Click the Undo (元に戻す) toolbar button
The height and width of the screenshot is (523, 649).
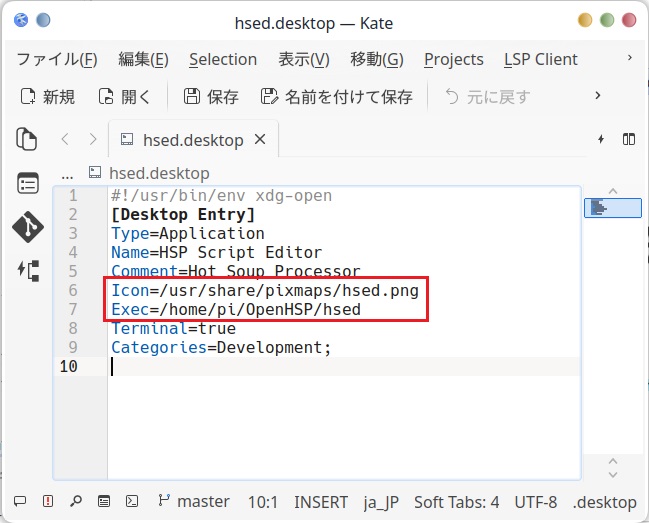point(488,97)
